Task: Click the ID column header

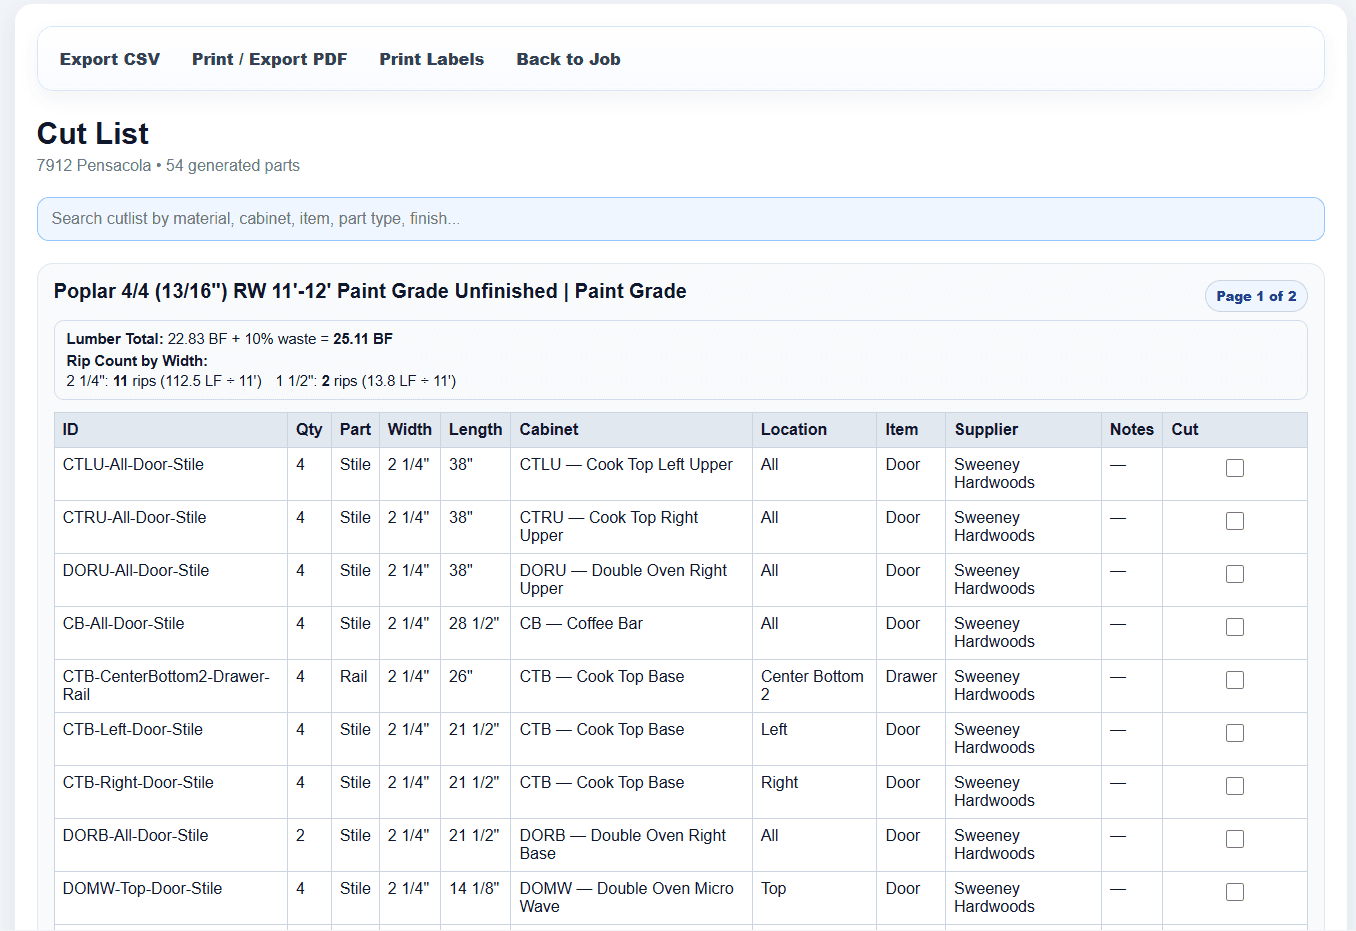Action: coord(171,430)
